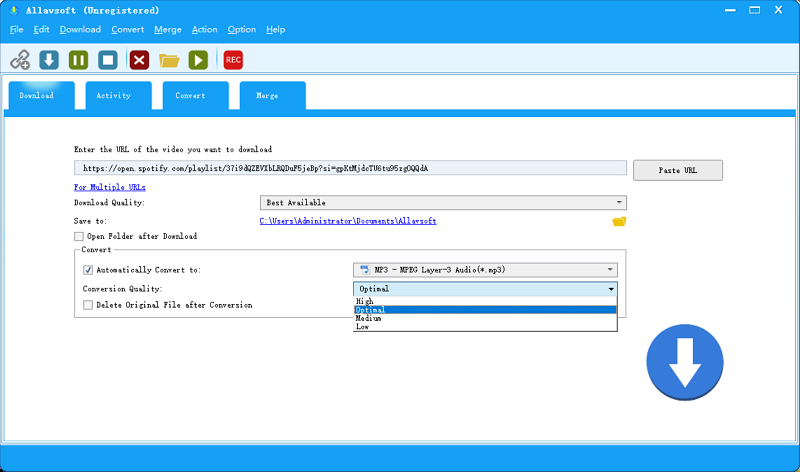Delete task with red X toolbar icon
Screen dimensions: 800x472
[139, 60]
